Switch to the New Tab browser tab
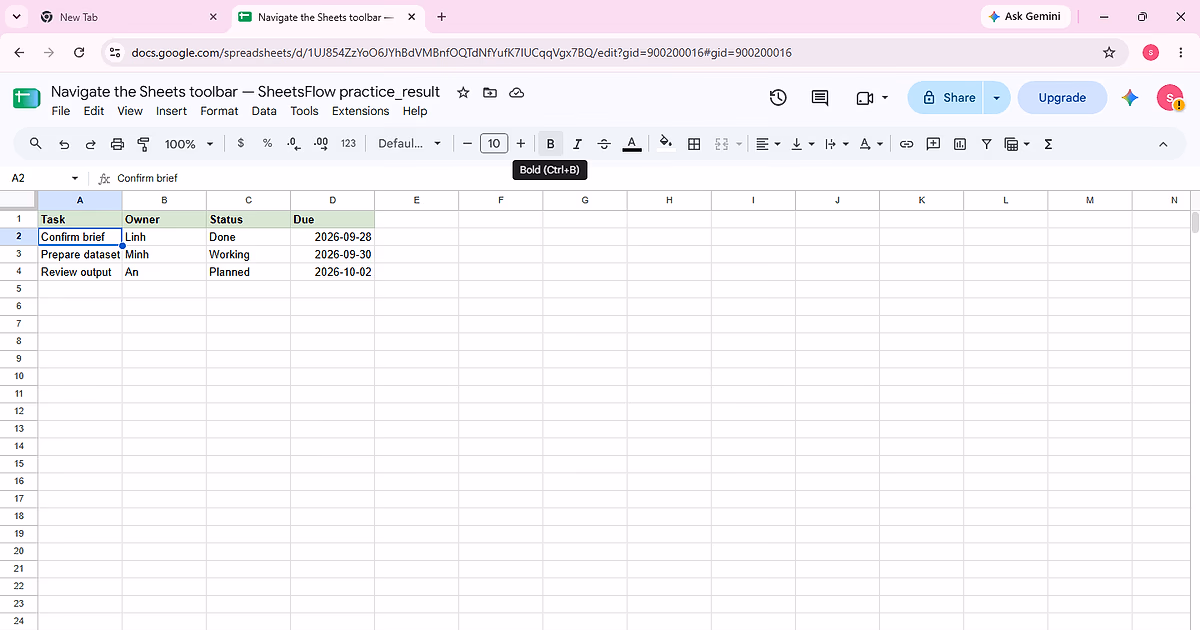 tap(127, 17)
